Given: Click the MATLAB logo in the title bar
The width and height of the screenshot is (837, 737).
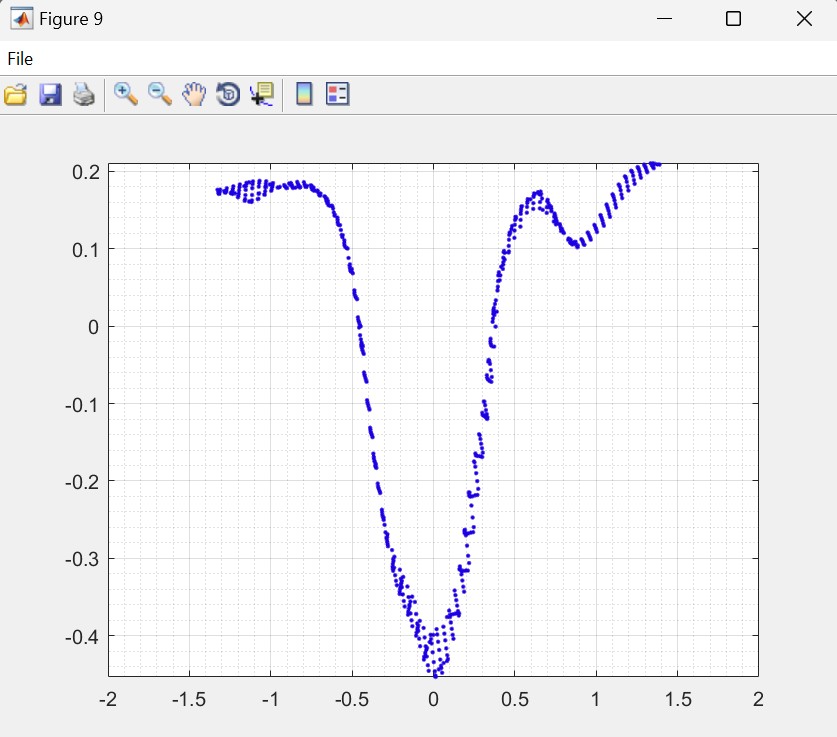Looking at the screenshot, I should tap(20, 19).
